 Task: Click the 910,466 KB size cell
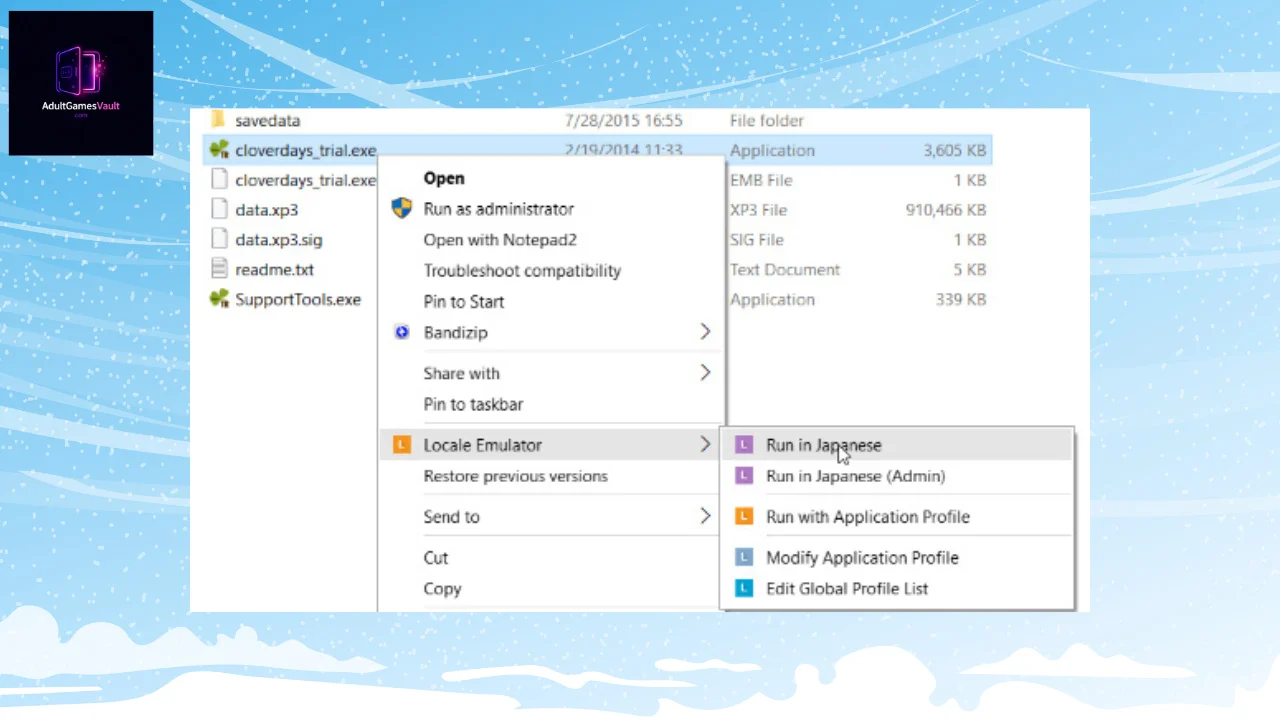pos(945,210)
